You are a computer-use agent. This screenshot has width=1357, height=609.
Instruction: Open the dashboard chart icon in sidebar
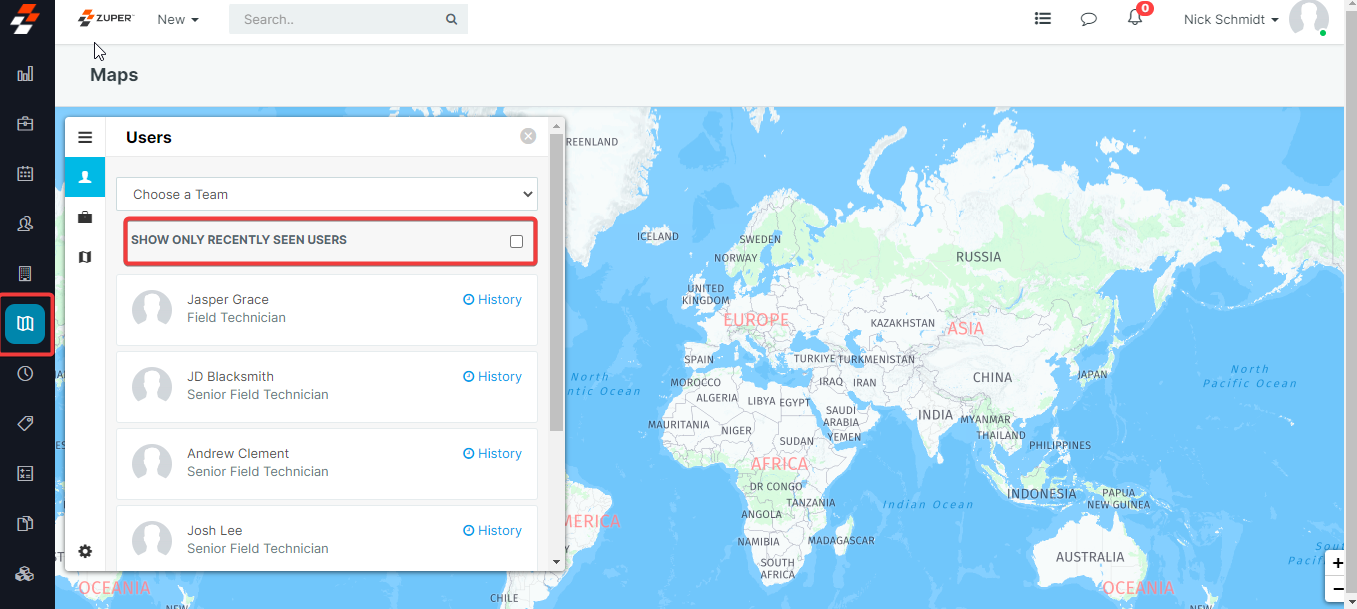[x=26, y=74]
